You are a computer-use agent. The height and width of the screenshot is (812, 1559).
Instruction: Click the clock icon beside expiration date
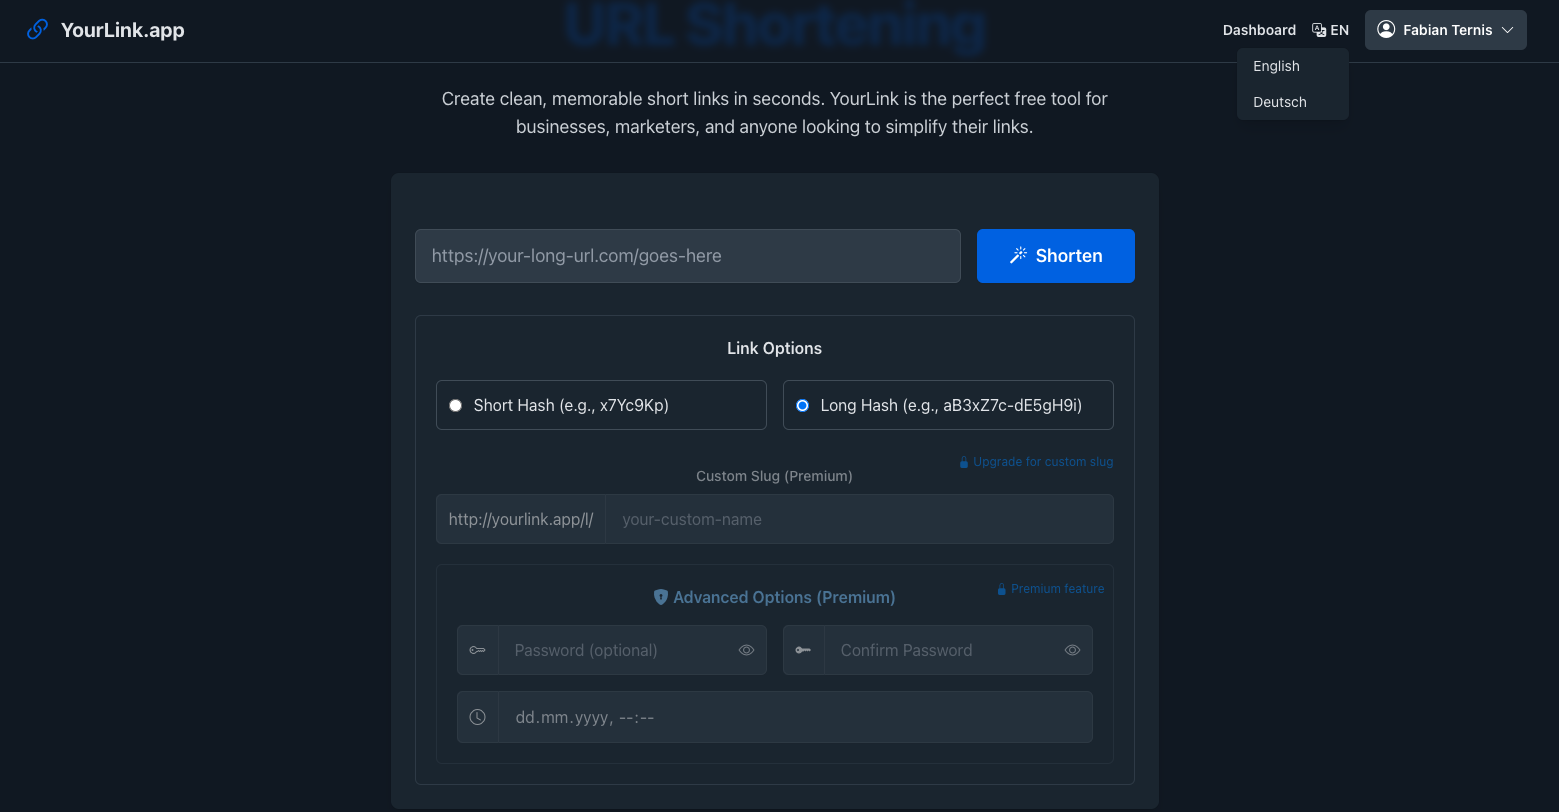(478, 717)
